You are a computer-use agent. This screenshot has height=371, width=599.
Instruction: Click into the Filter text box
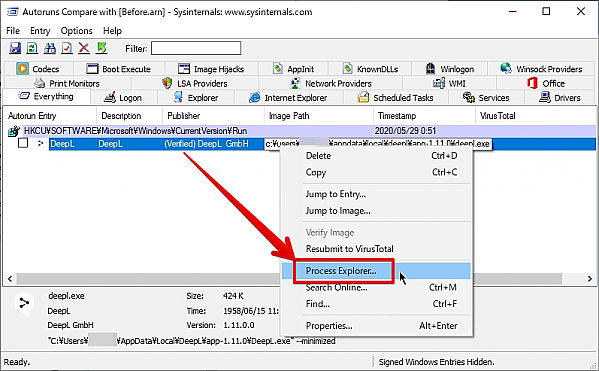point(196,48)
